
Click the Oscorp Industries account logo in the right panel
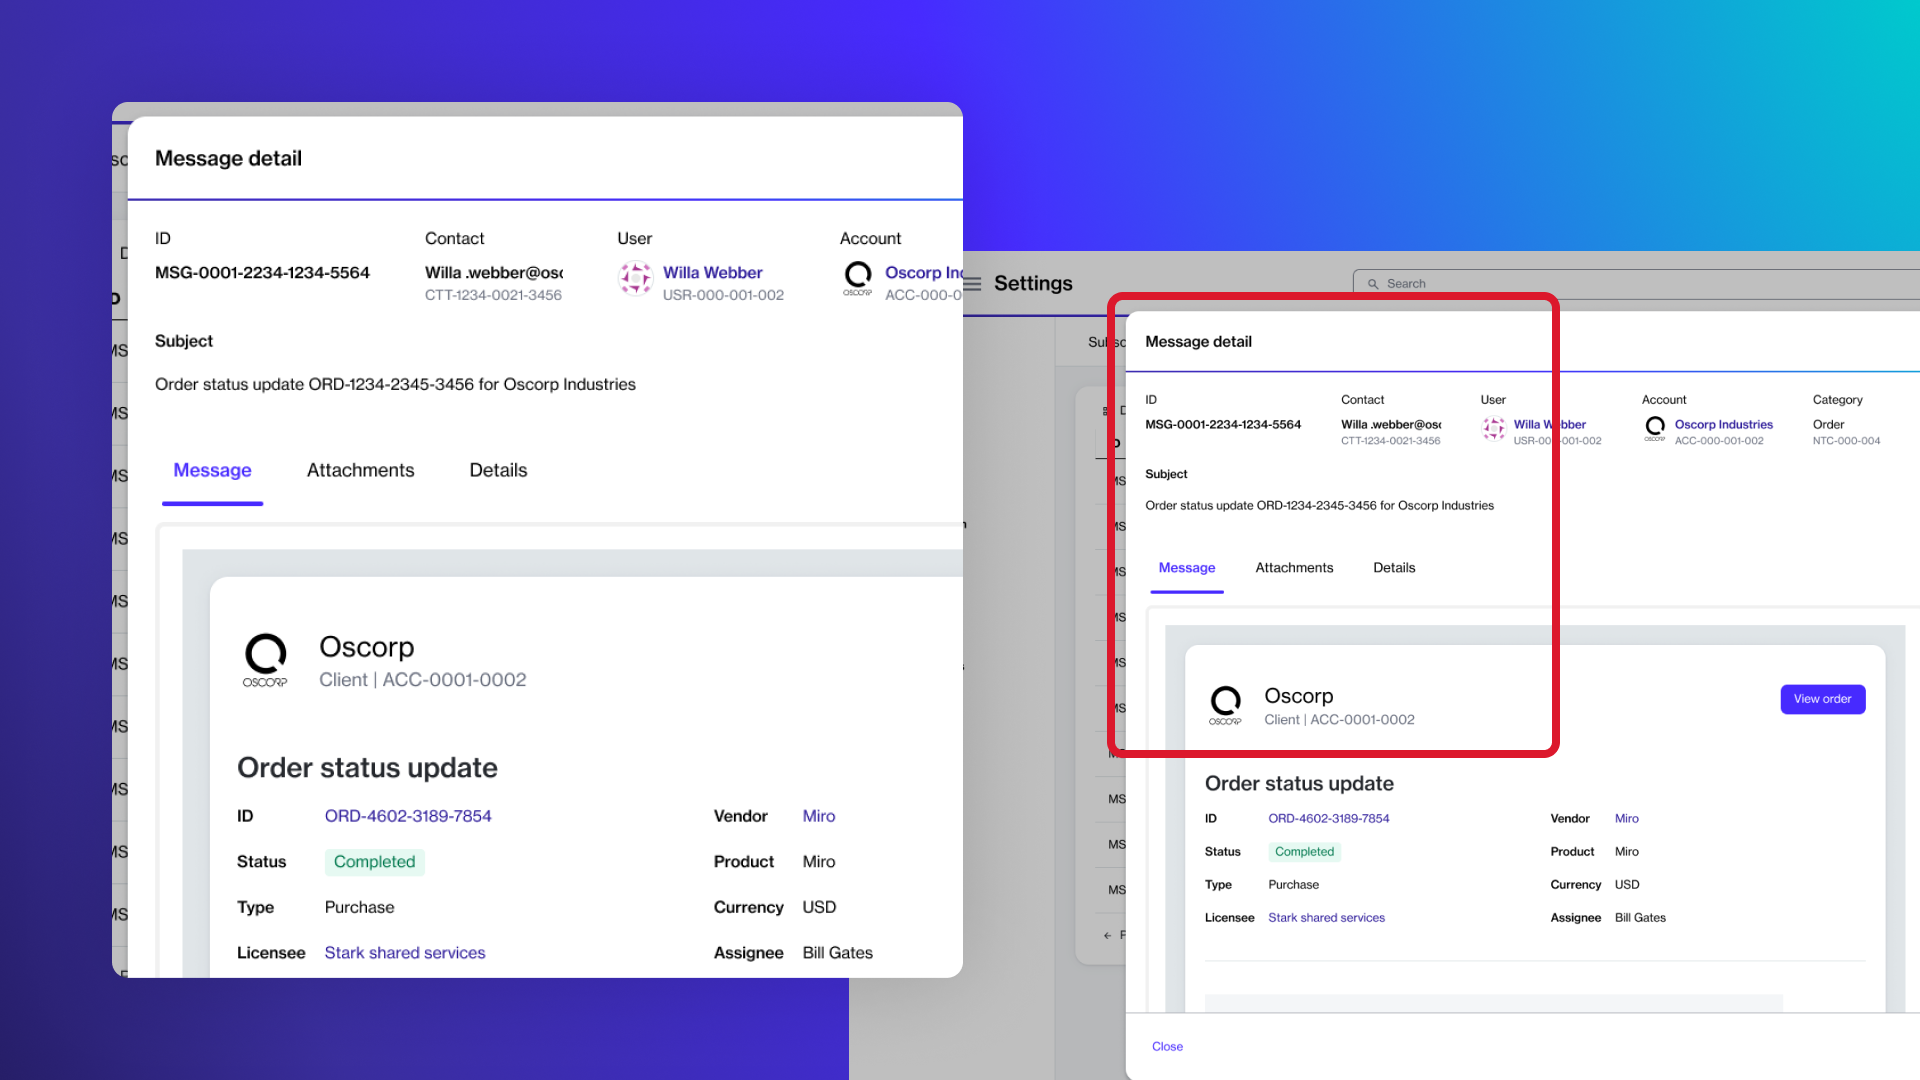pos(1655,429)
